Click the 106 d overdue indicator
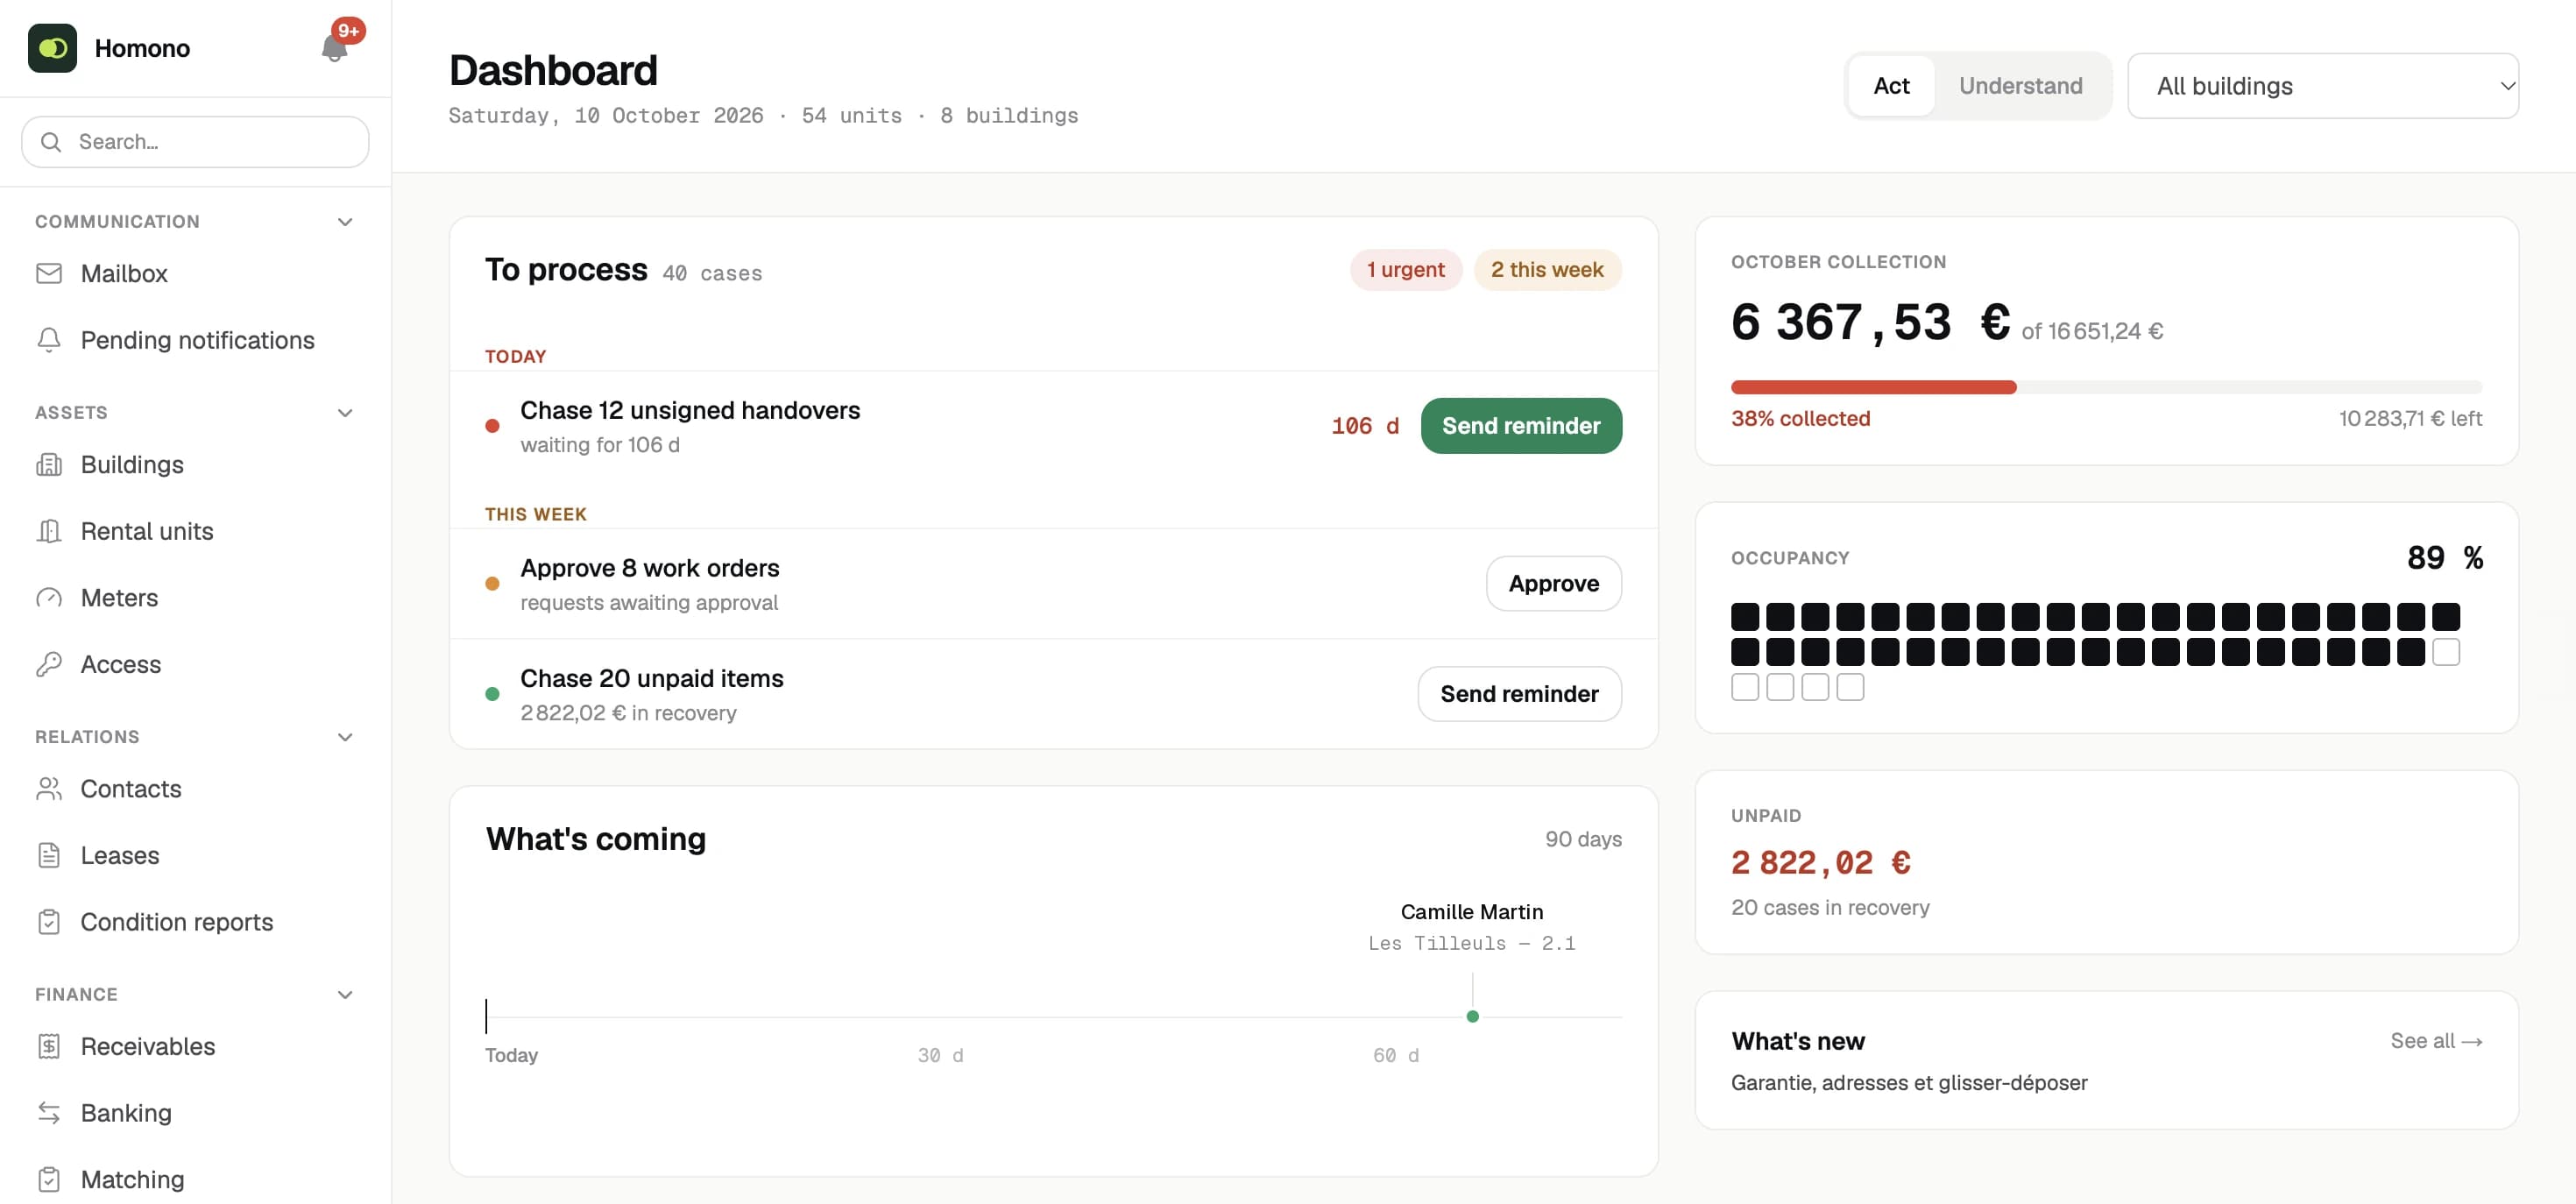Screen dimensions: 2576x1204 point(1364,426)
